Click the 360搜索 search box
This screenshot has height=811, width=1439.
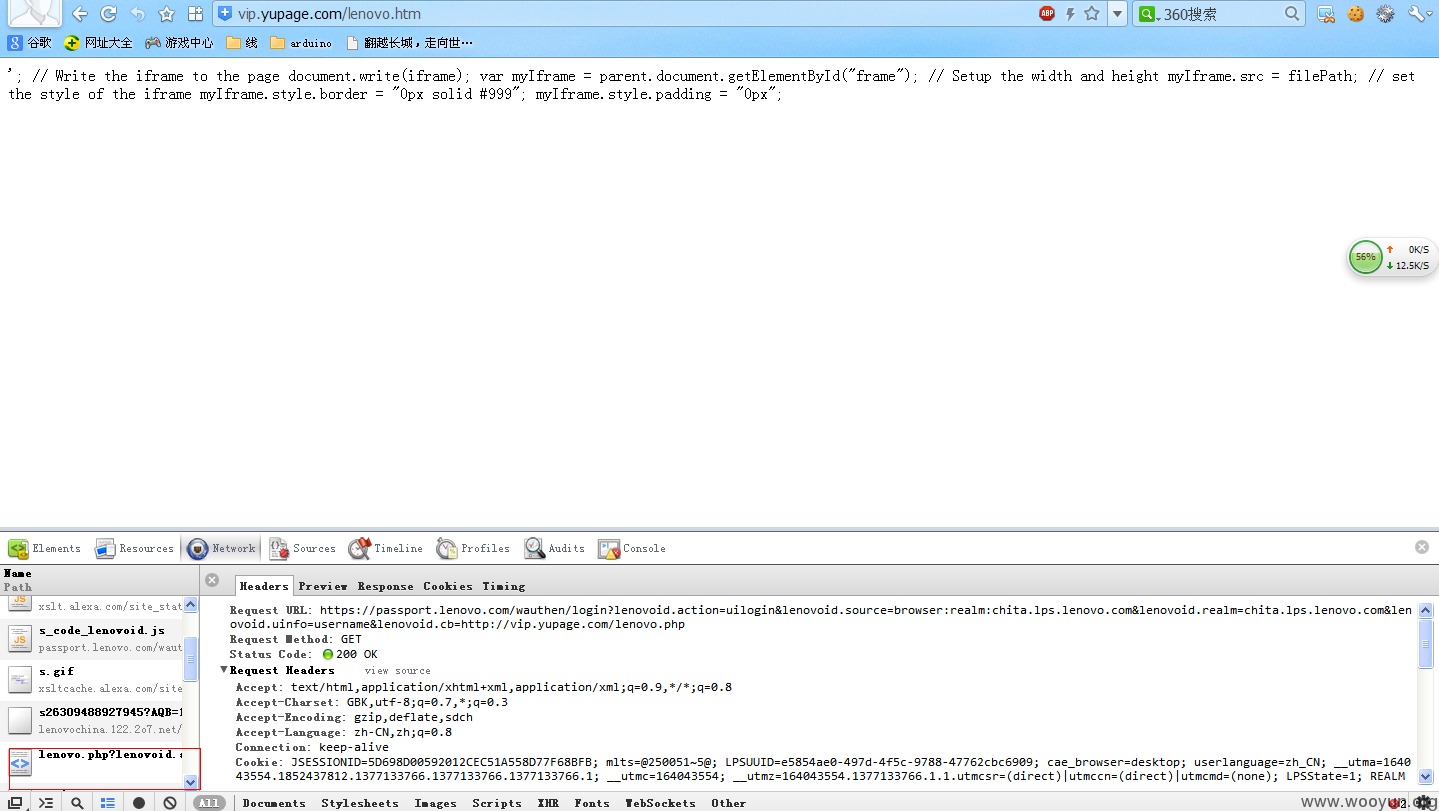point(1220,14)
